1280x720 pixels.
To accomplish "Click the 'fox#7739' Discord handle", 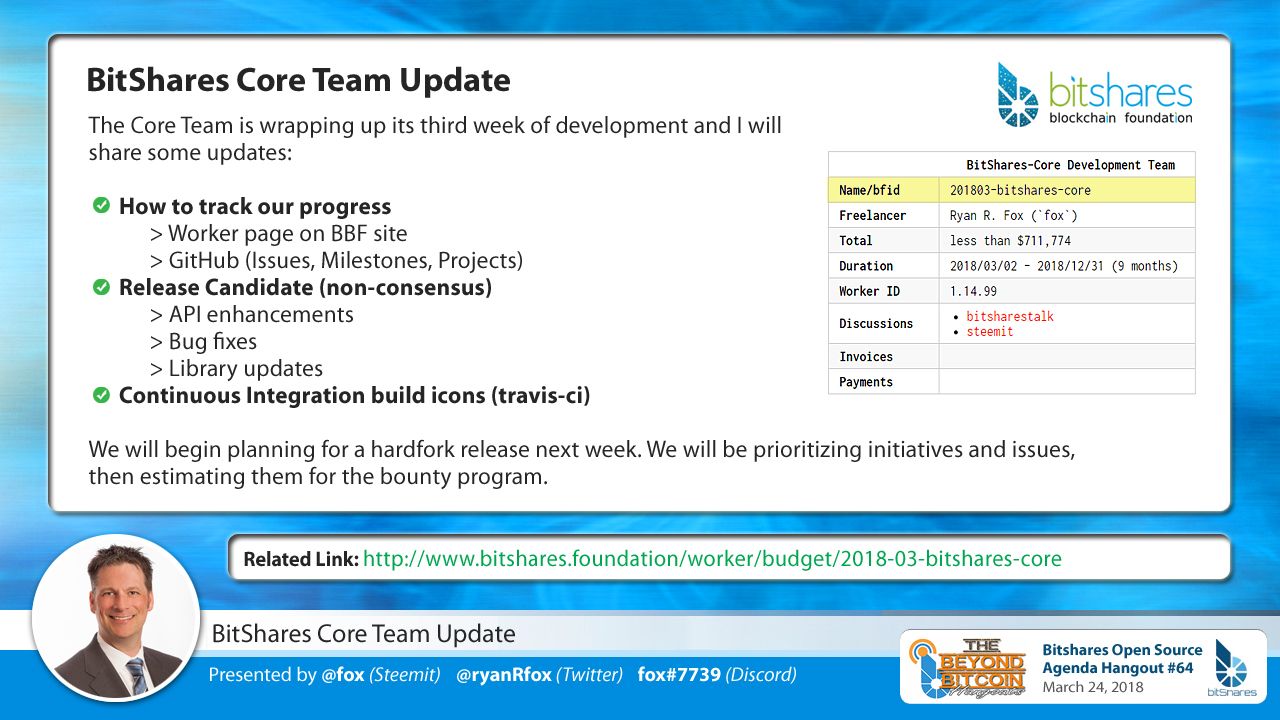I will 679,675.
